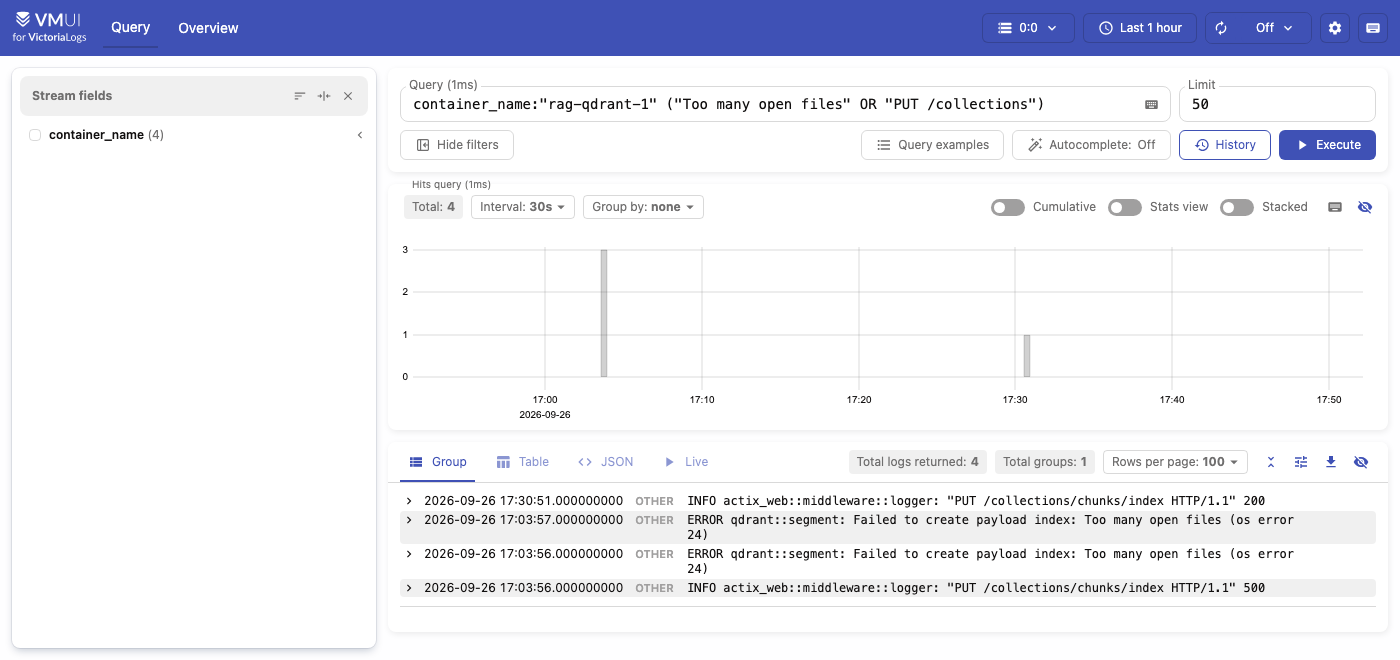1400x660 pixels.
Task: Click Total groups: 1 label
Action: 1045,462
